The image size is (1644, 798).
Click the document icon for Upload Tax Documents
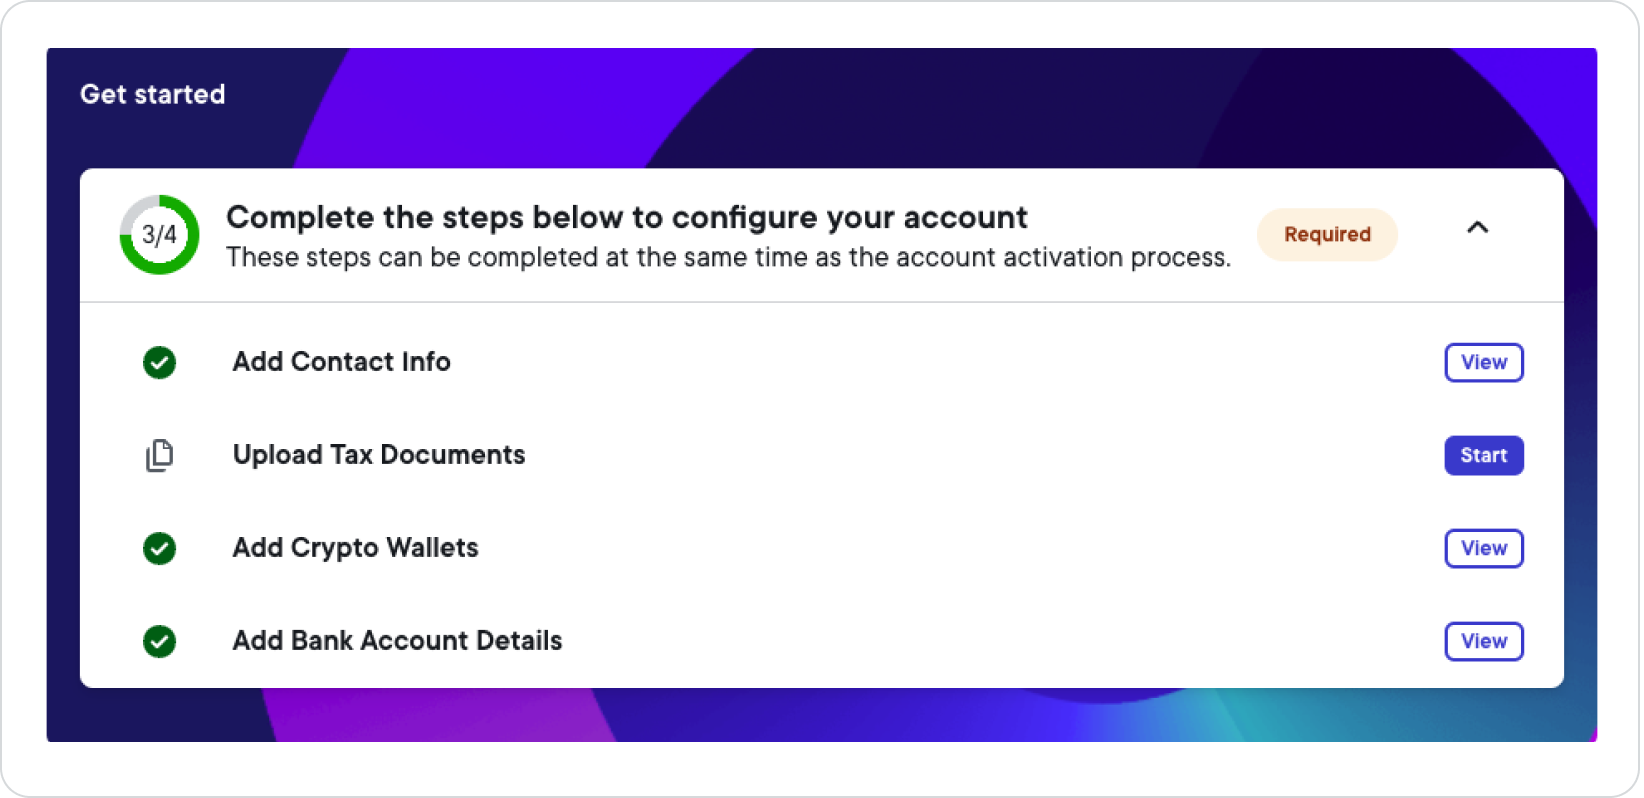coord(160,455)
